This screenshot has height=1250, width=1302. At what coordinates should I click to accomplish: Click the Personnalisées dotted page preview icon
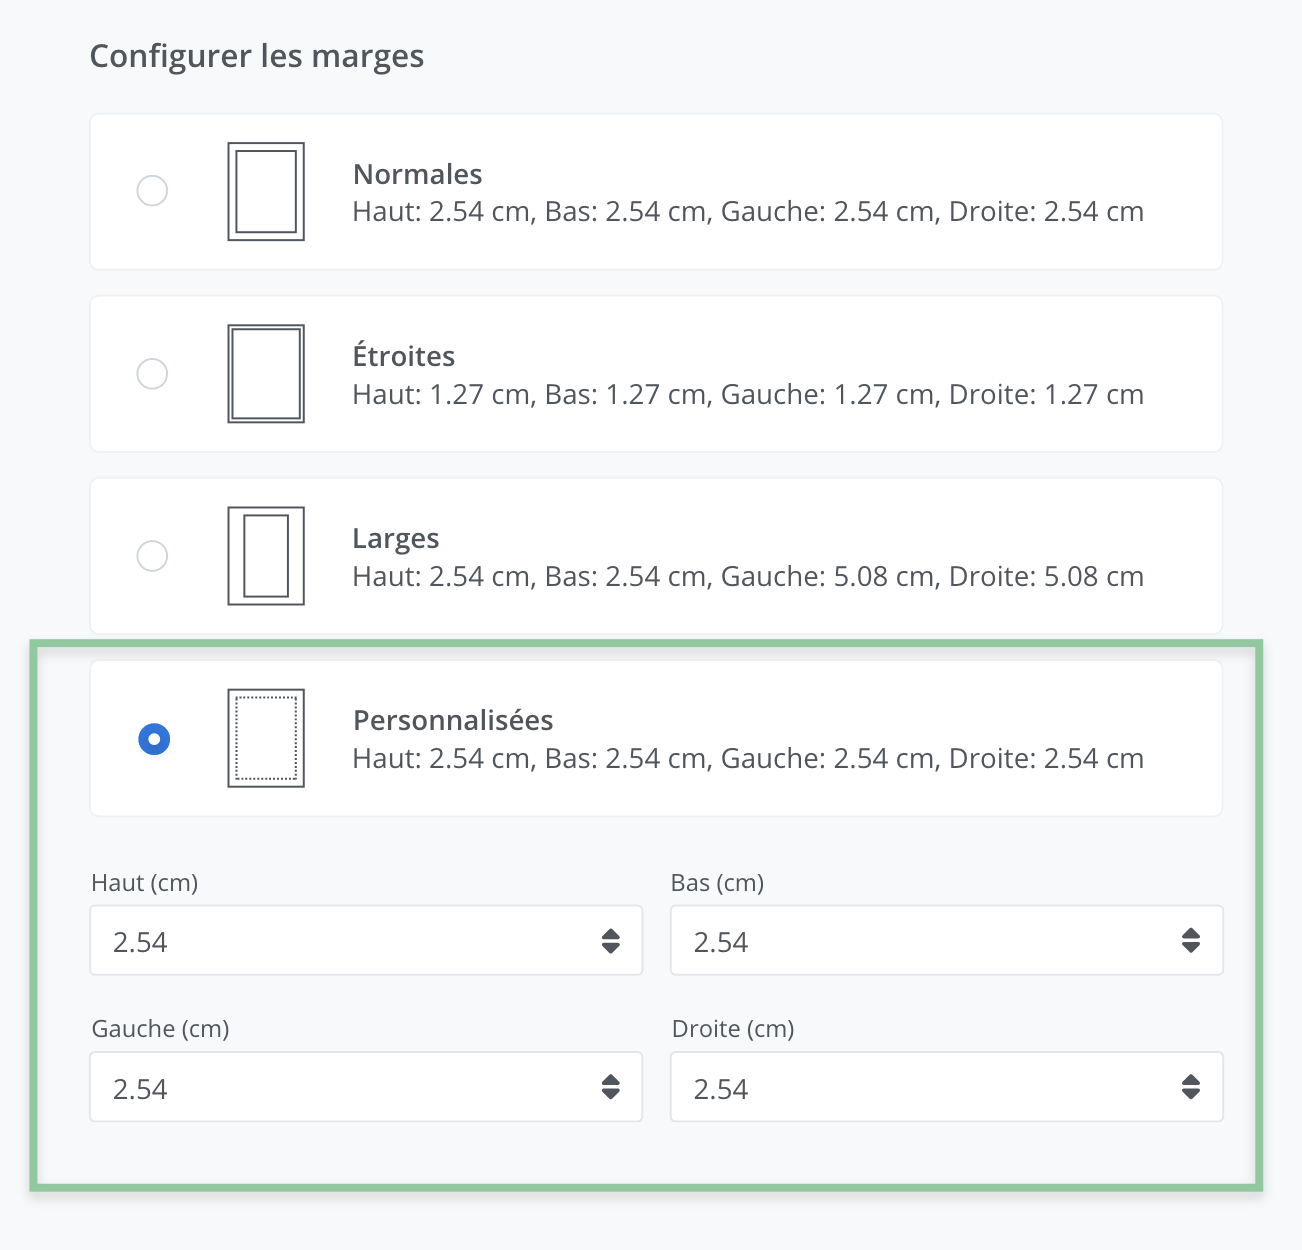point(266,738)
